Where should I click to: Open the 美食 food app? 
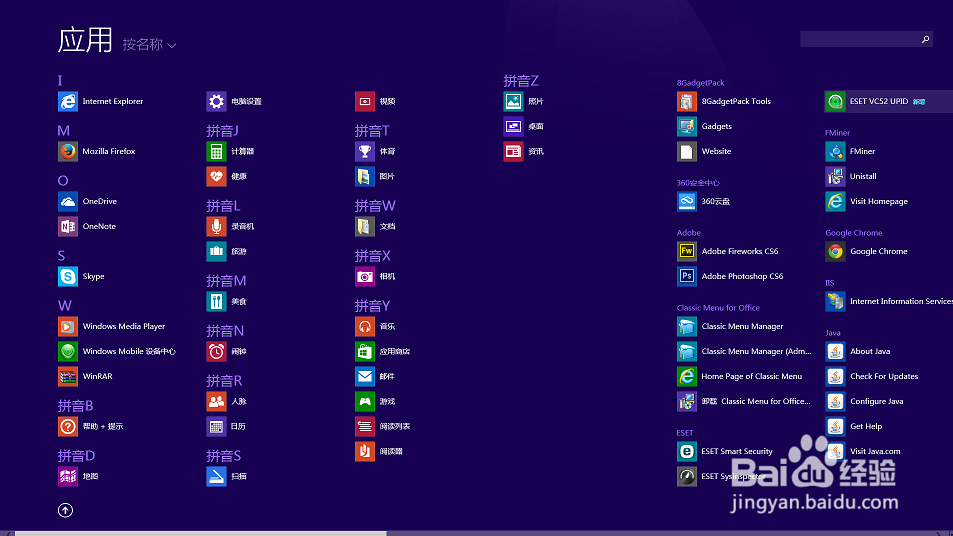click(227, 301)
